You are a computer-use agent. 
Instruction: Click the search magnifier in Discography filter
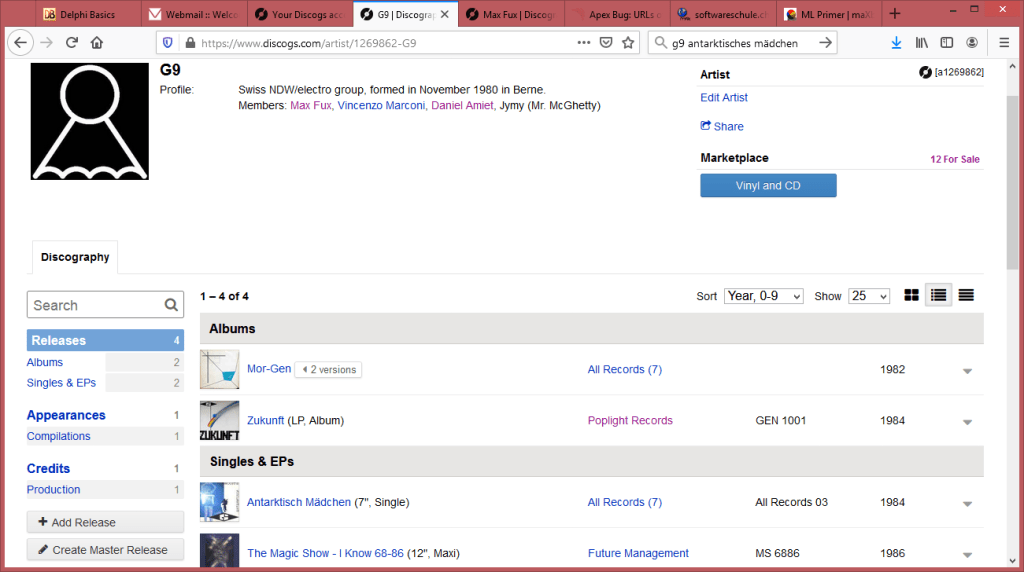(x=171, y=305)
